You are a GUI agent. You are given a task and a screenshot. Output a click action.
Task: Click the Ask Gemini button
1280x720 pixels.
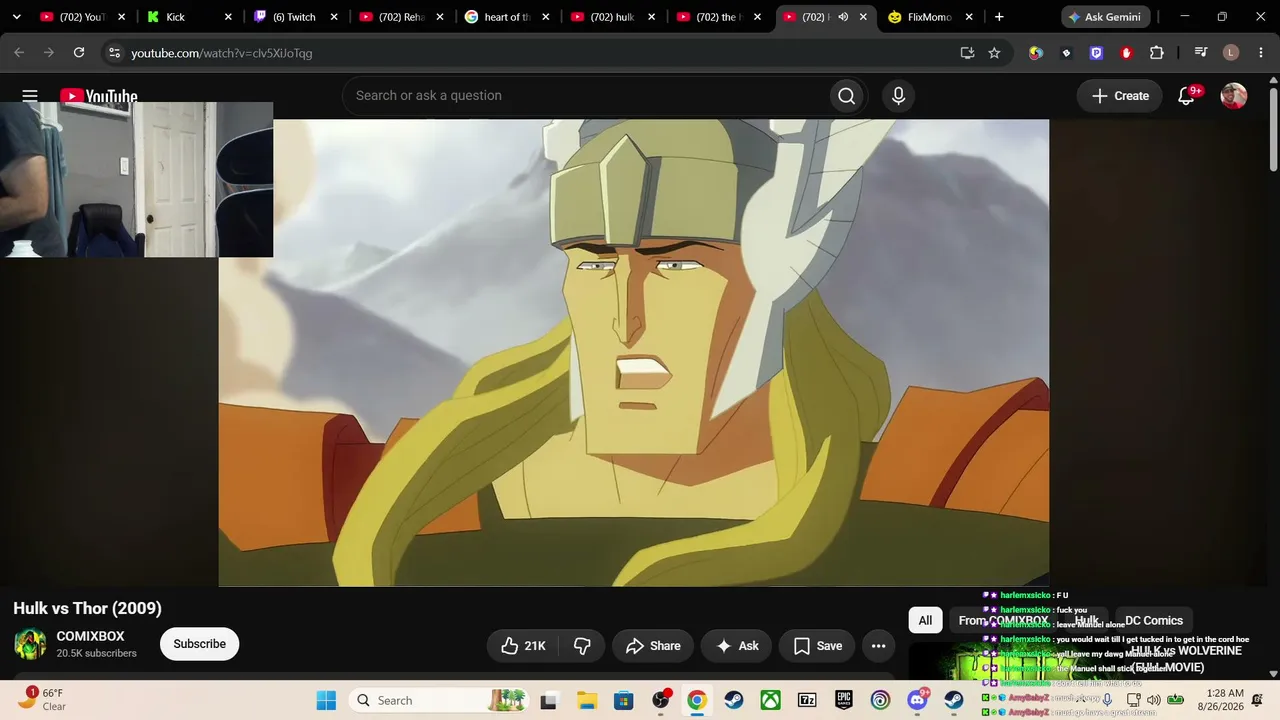coord(1106,17)
